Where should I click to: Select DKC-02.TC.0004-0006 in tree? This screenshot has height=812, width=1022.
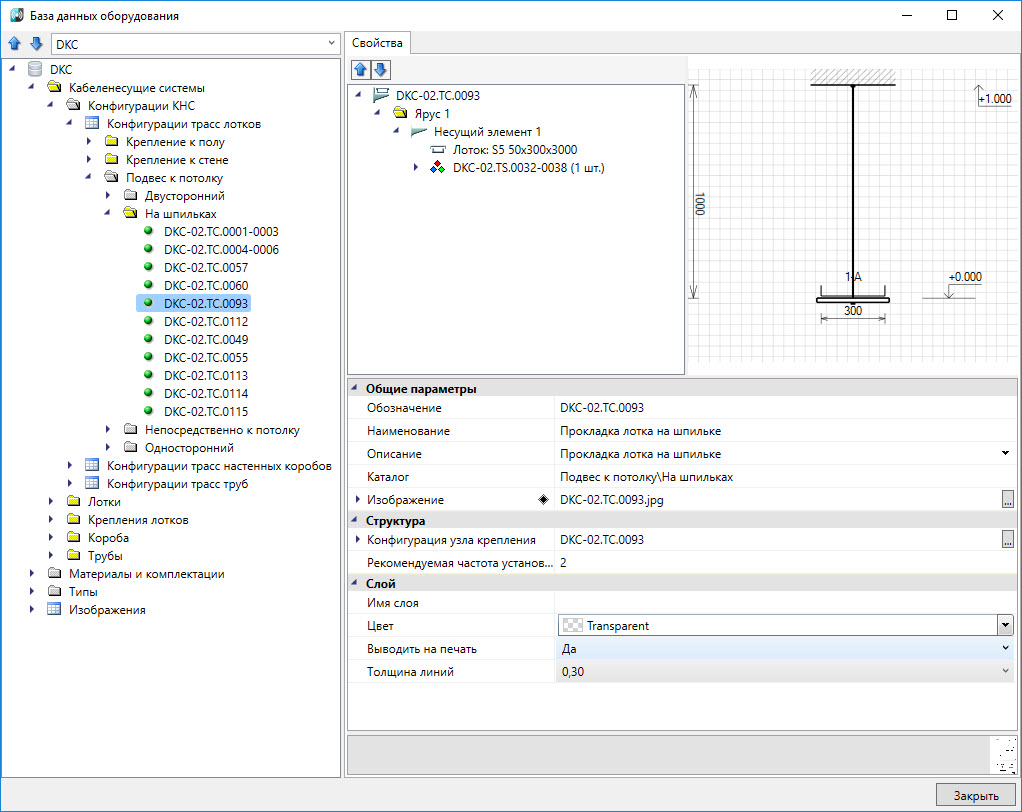coord(221,249)
